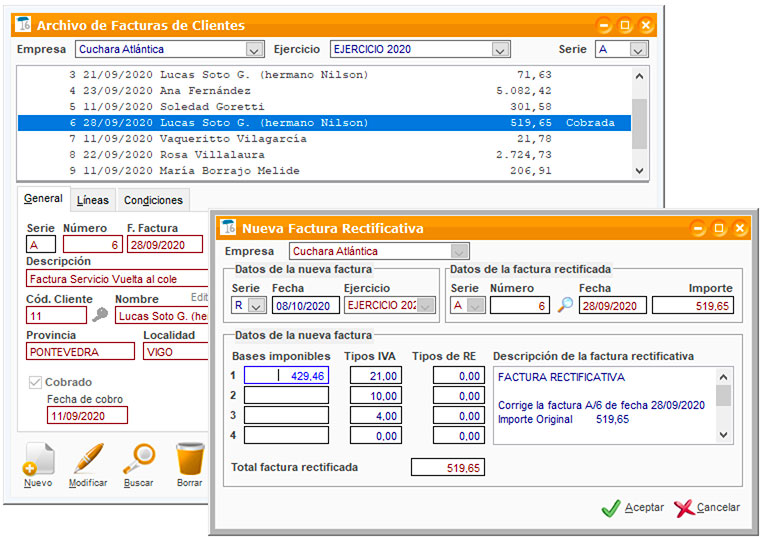Click the Aceptar button label
The height and width of the screenshot is (538, 762).
(644, 507)
